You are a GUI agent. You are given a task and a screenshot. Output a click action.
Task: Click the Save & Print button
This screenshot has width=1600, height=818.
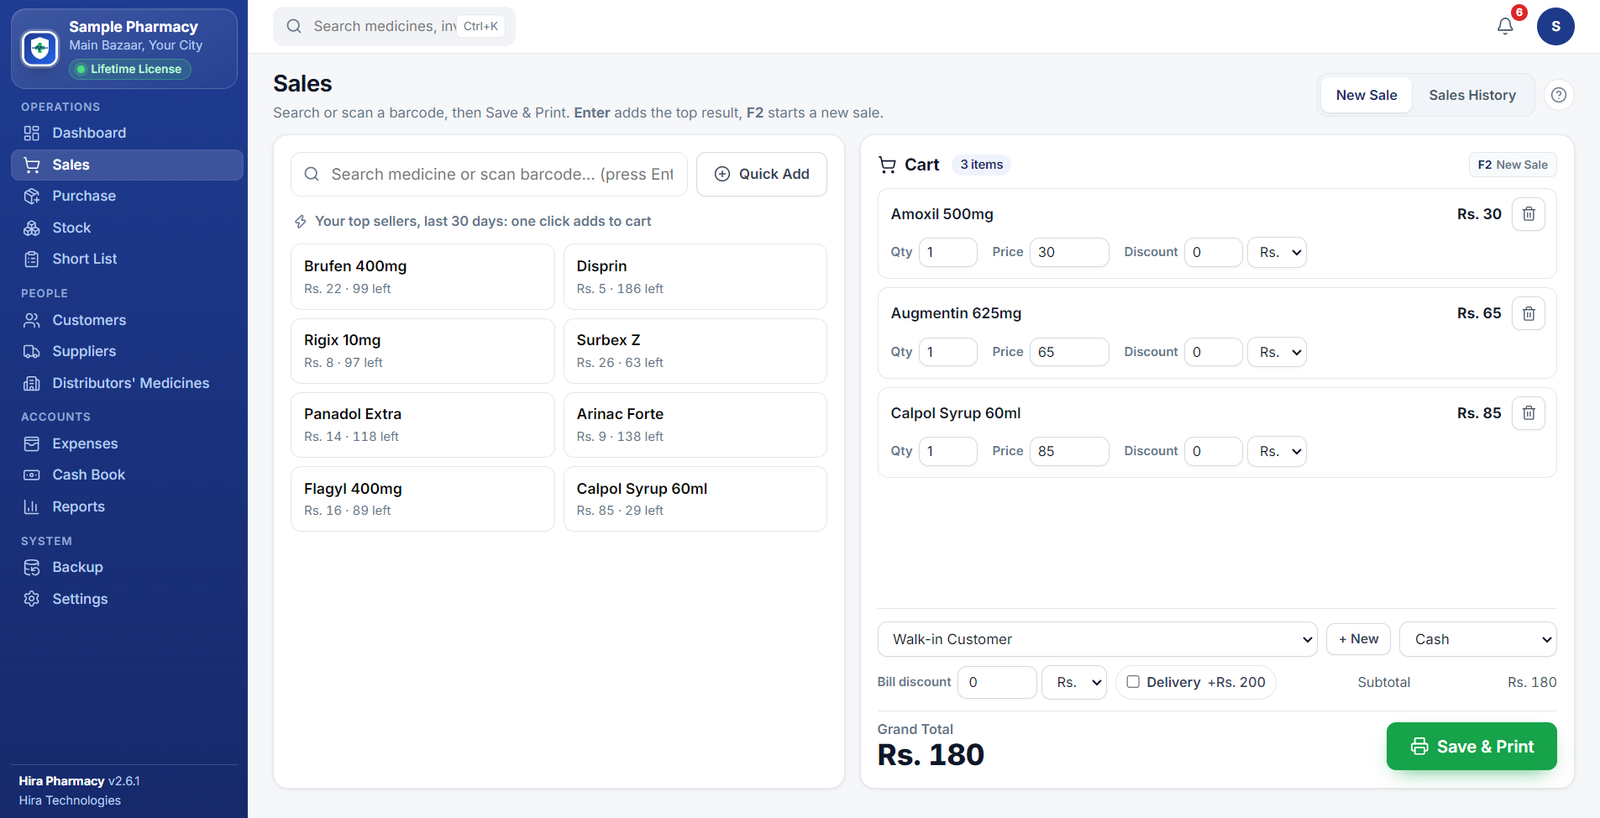1471,746
